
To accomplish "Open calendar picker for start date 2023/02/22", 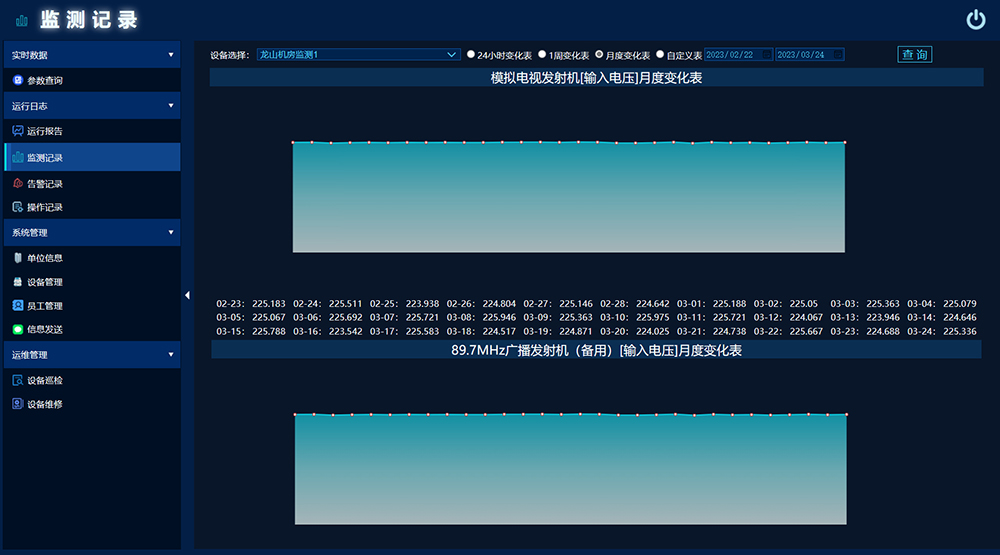I will click(767, 55).
